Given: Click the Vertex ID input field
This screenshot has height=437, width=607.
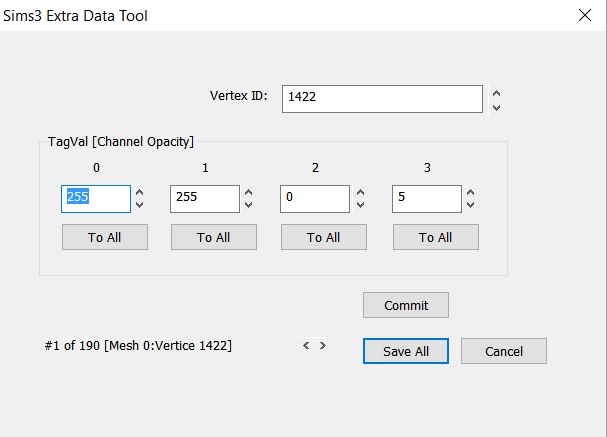Looking at the screenshot, I should pos(382,99).
